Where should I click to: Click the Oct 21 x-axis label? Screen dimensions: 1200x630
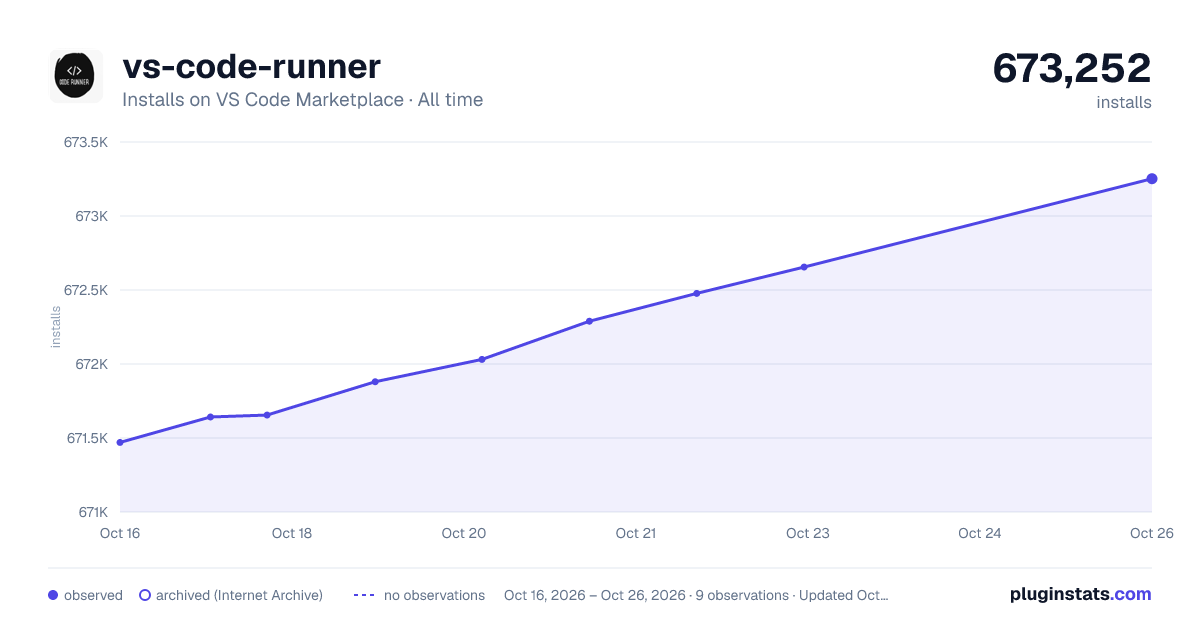coord(636,533)
